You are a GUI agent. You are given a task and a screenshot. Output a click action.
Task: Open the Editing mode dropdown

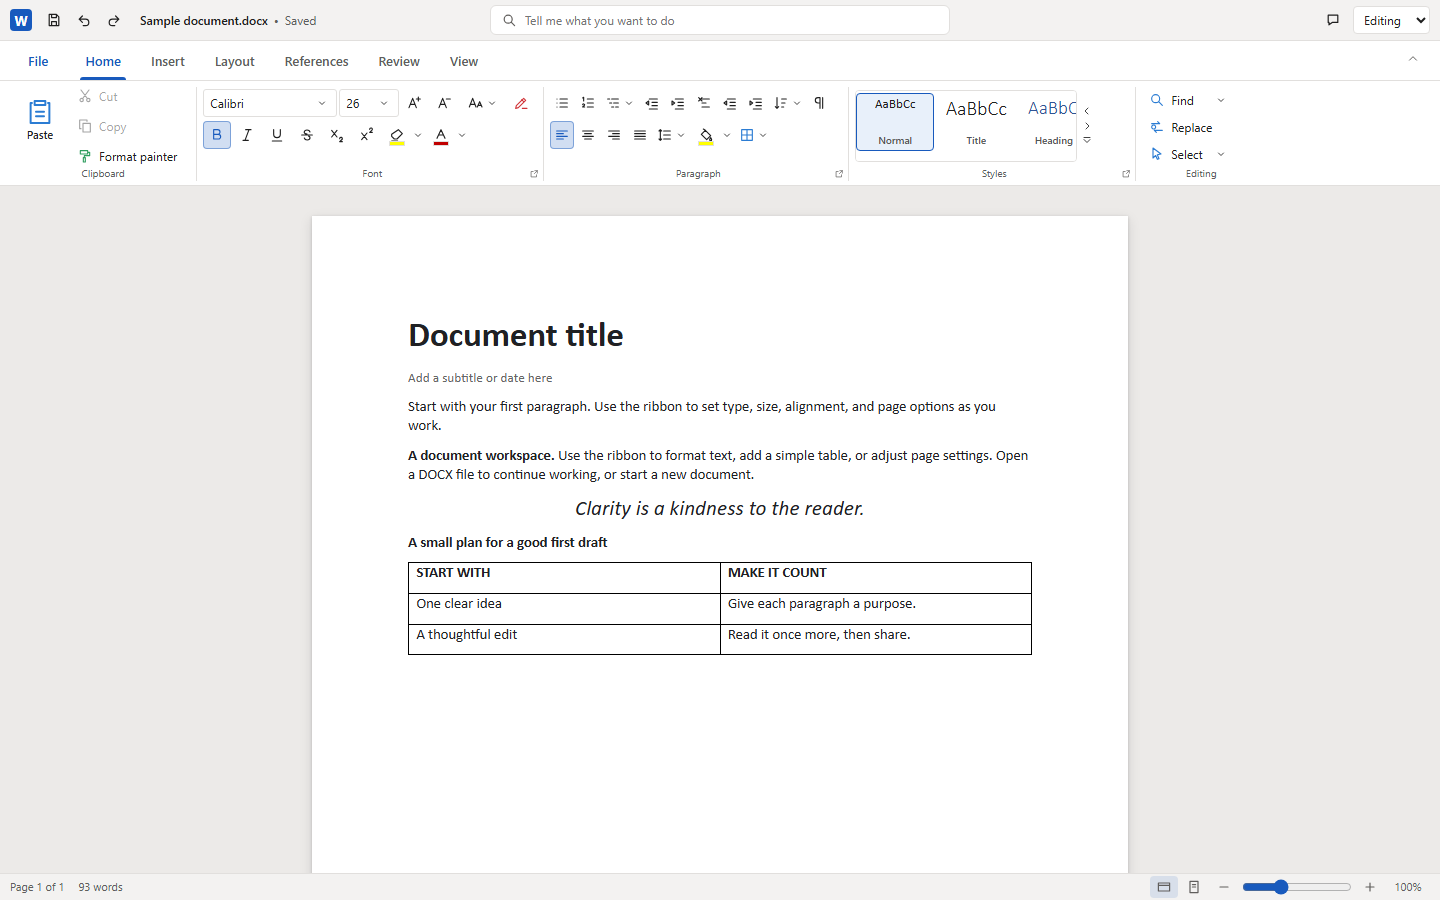coord(1391,20)
